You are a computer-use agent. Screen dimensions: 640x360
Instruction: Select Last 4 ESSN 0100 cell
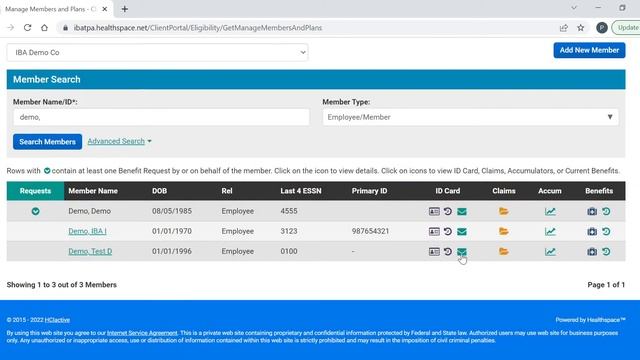coord(289,251)
